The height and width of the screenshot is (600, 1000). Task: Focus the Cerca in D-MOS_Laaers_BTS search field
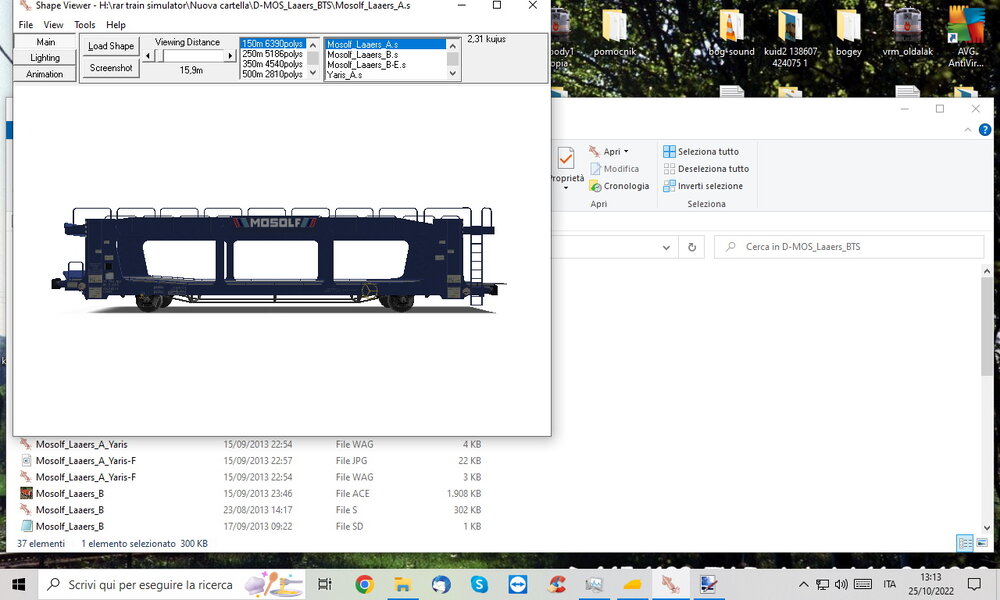[849, 247]
